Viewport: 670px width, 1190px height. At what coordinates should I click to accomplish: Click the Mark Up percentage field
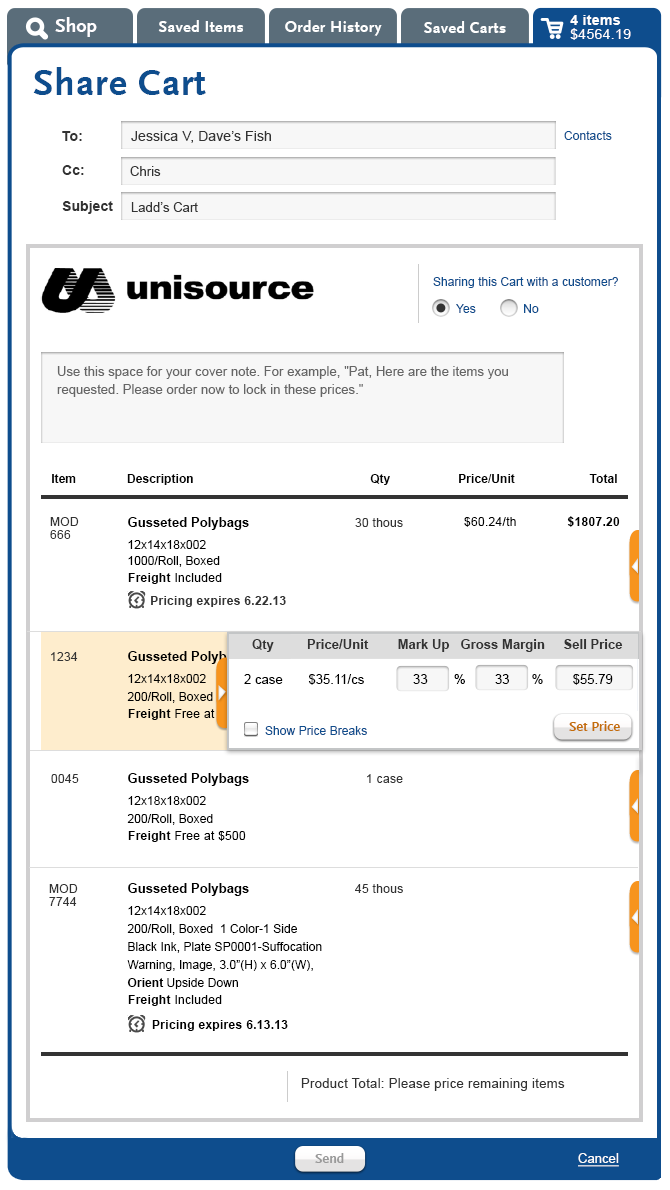point(422,678)
